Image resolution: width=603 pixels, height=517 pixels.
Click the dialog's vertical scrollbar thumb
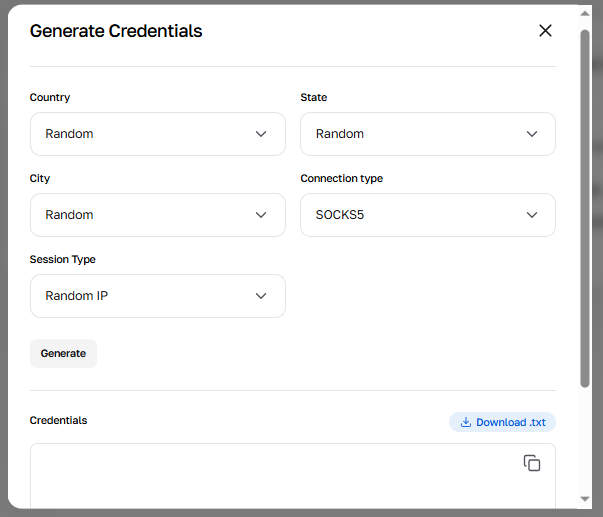[585, 200]
